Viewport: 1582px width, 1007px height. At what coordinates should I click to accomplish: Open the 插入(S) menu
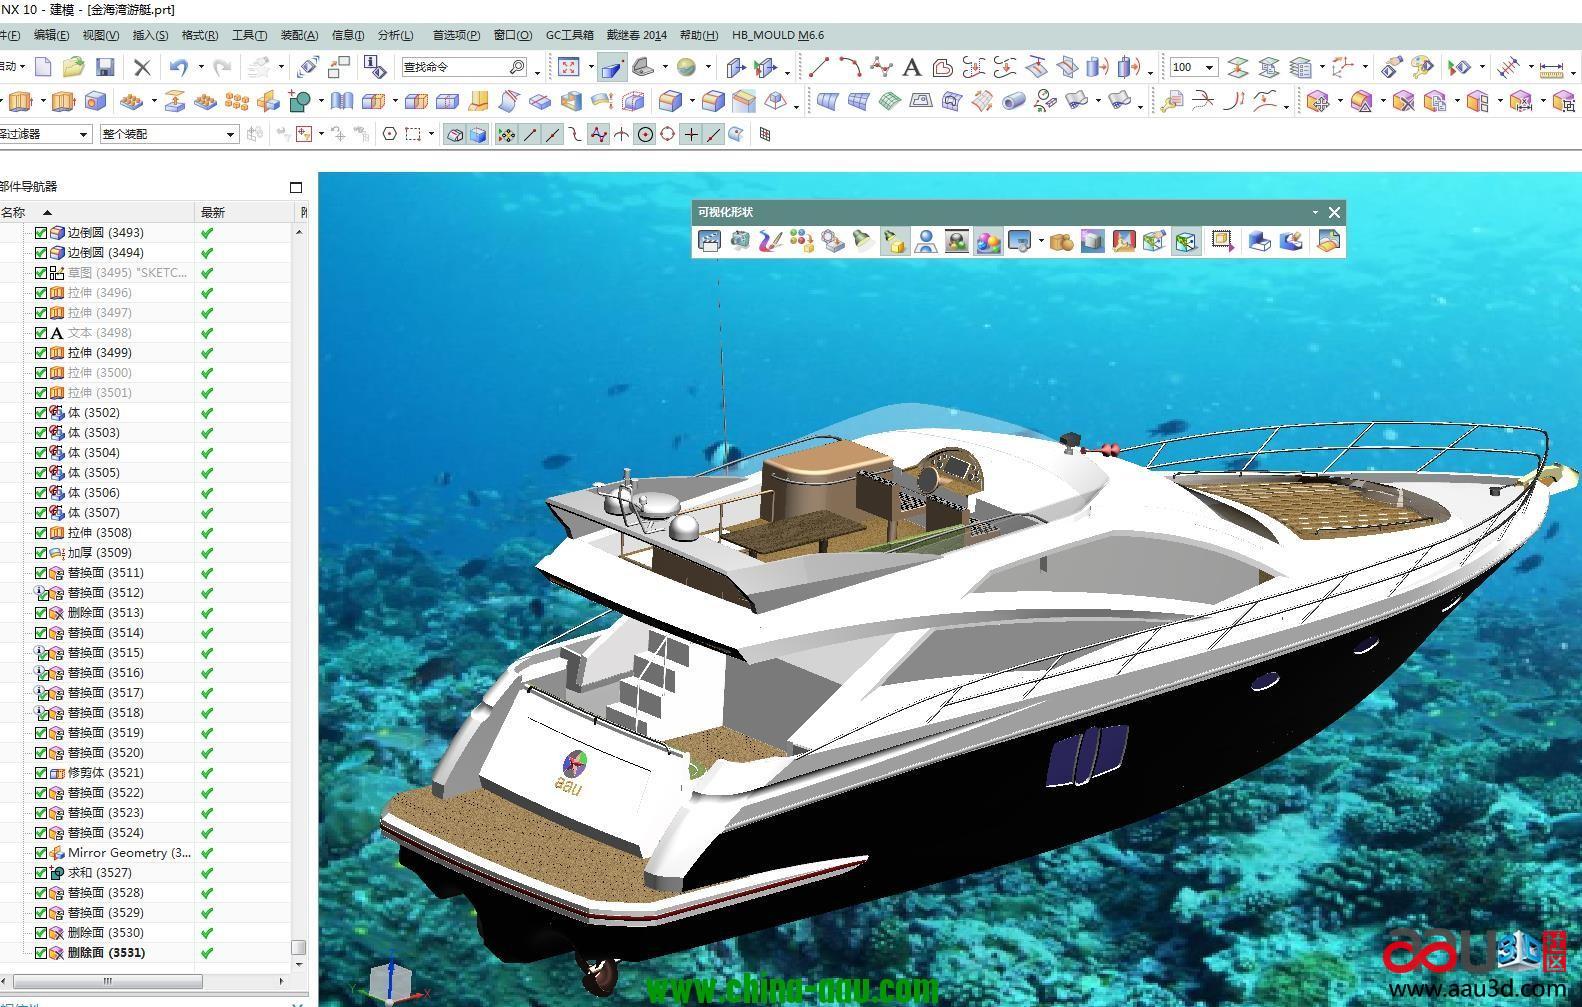(x=150, y=35)
